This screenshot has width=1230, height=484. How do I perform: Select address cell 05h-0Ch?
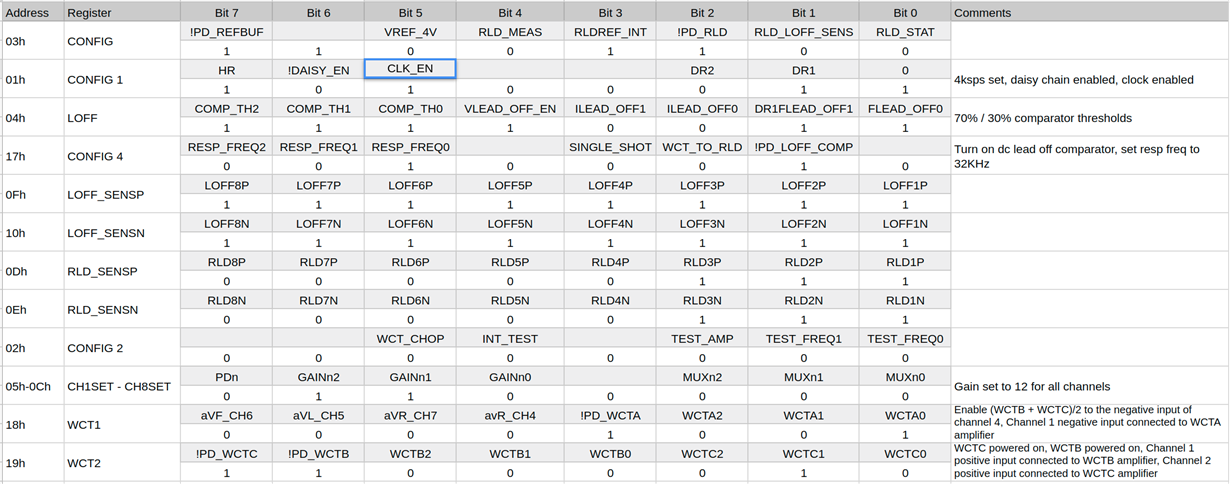32,386
